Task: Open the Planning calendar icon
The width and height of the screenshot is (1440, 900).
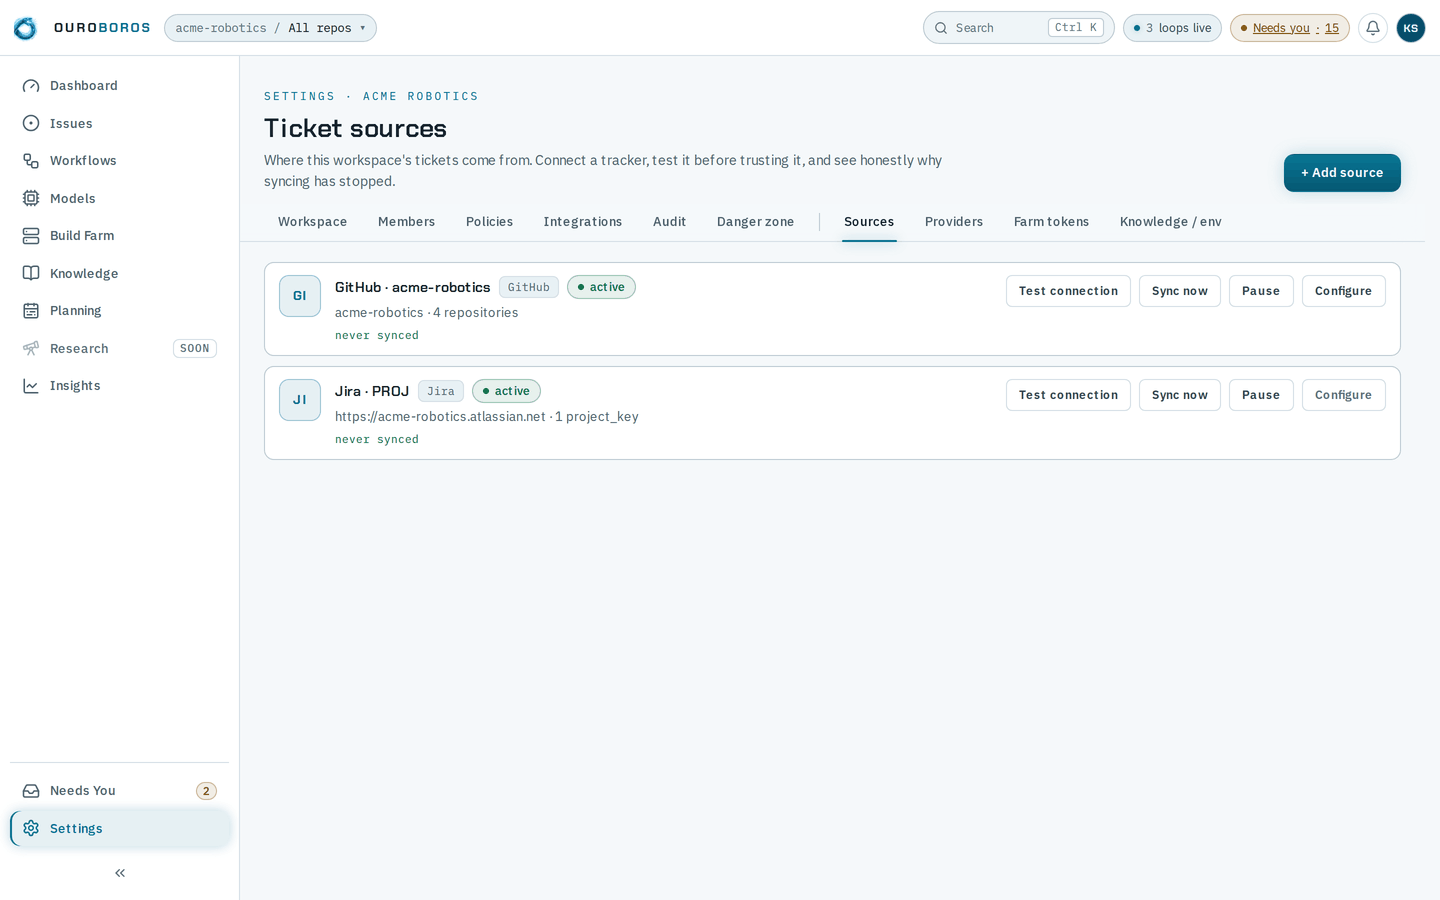Action: [31, 311]
